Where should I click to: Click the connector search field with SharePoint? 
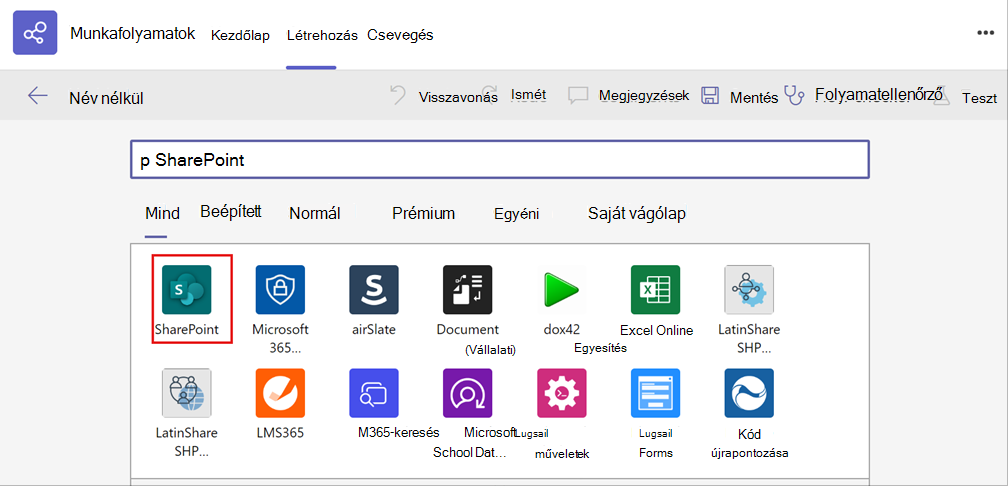coord(500,159)
